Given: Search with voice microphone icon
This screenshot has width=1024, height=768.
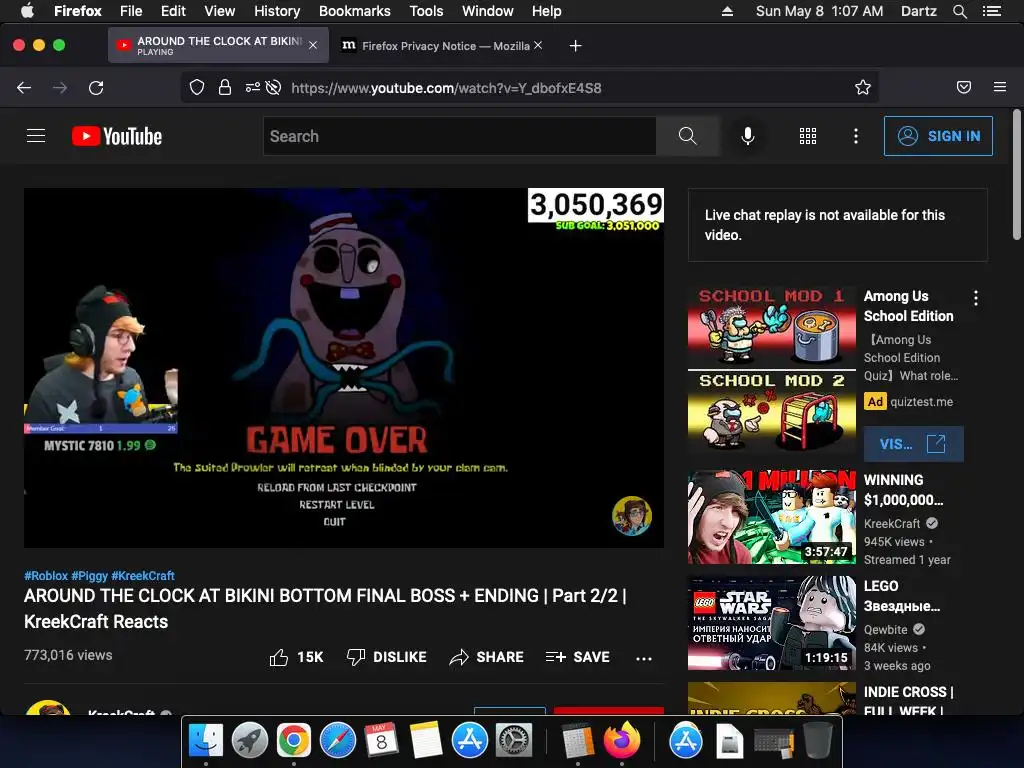Looking at the screenshot, I should pyautogui.click(x=748, y=136).
